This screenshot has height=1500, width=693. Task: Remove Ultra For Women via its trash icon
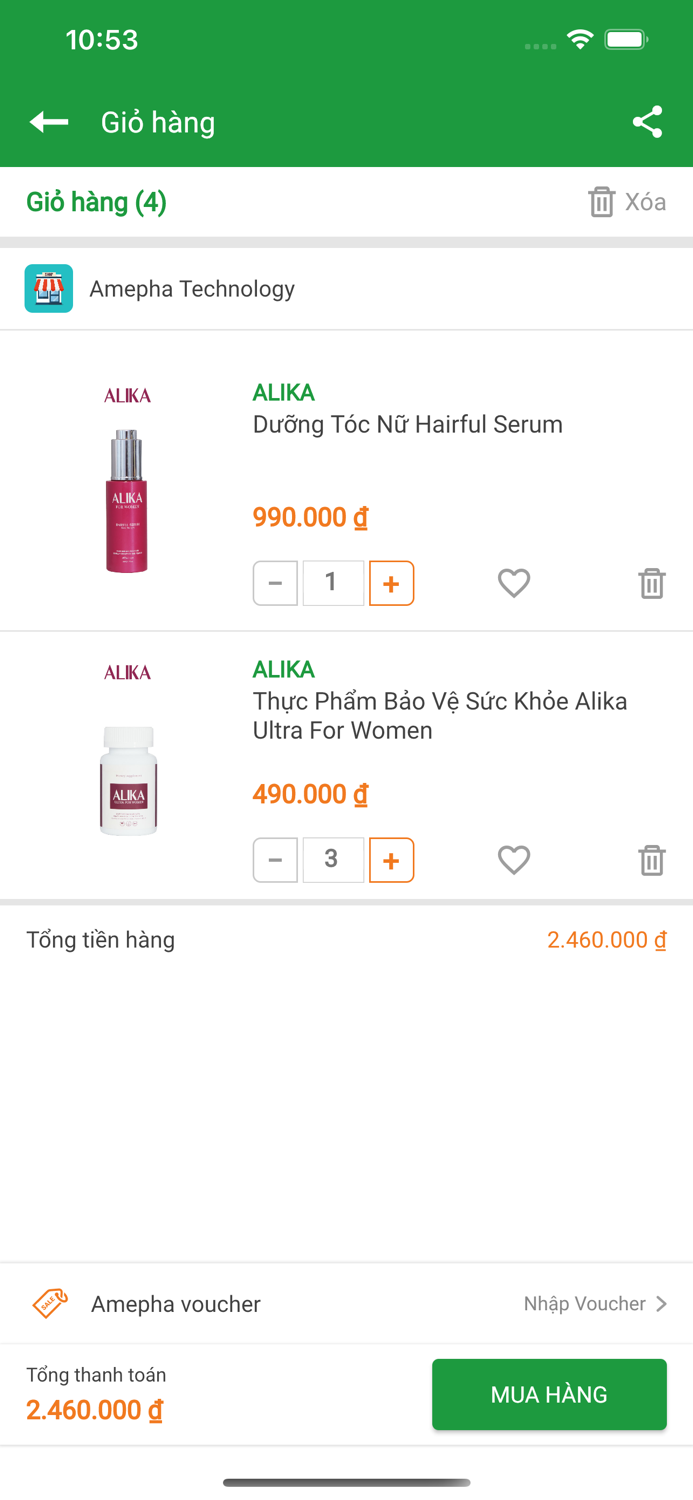pos(651,859)
